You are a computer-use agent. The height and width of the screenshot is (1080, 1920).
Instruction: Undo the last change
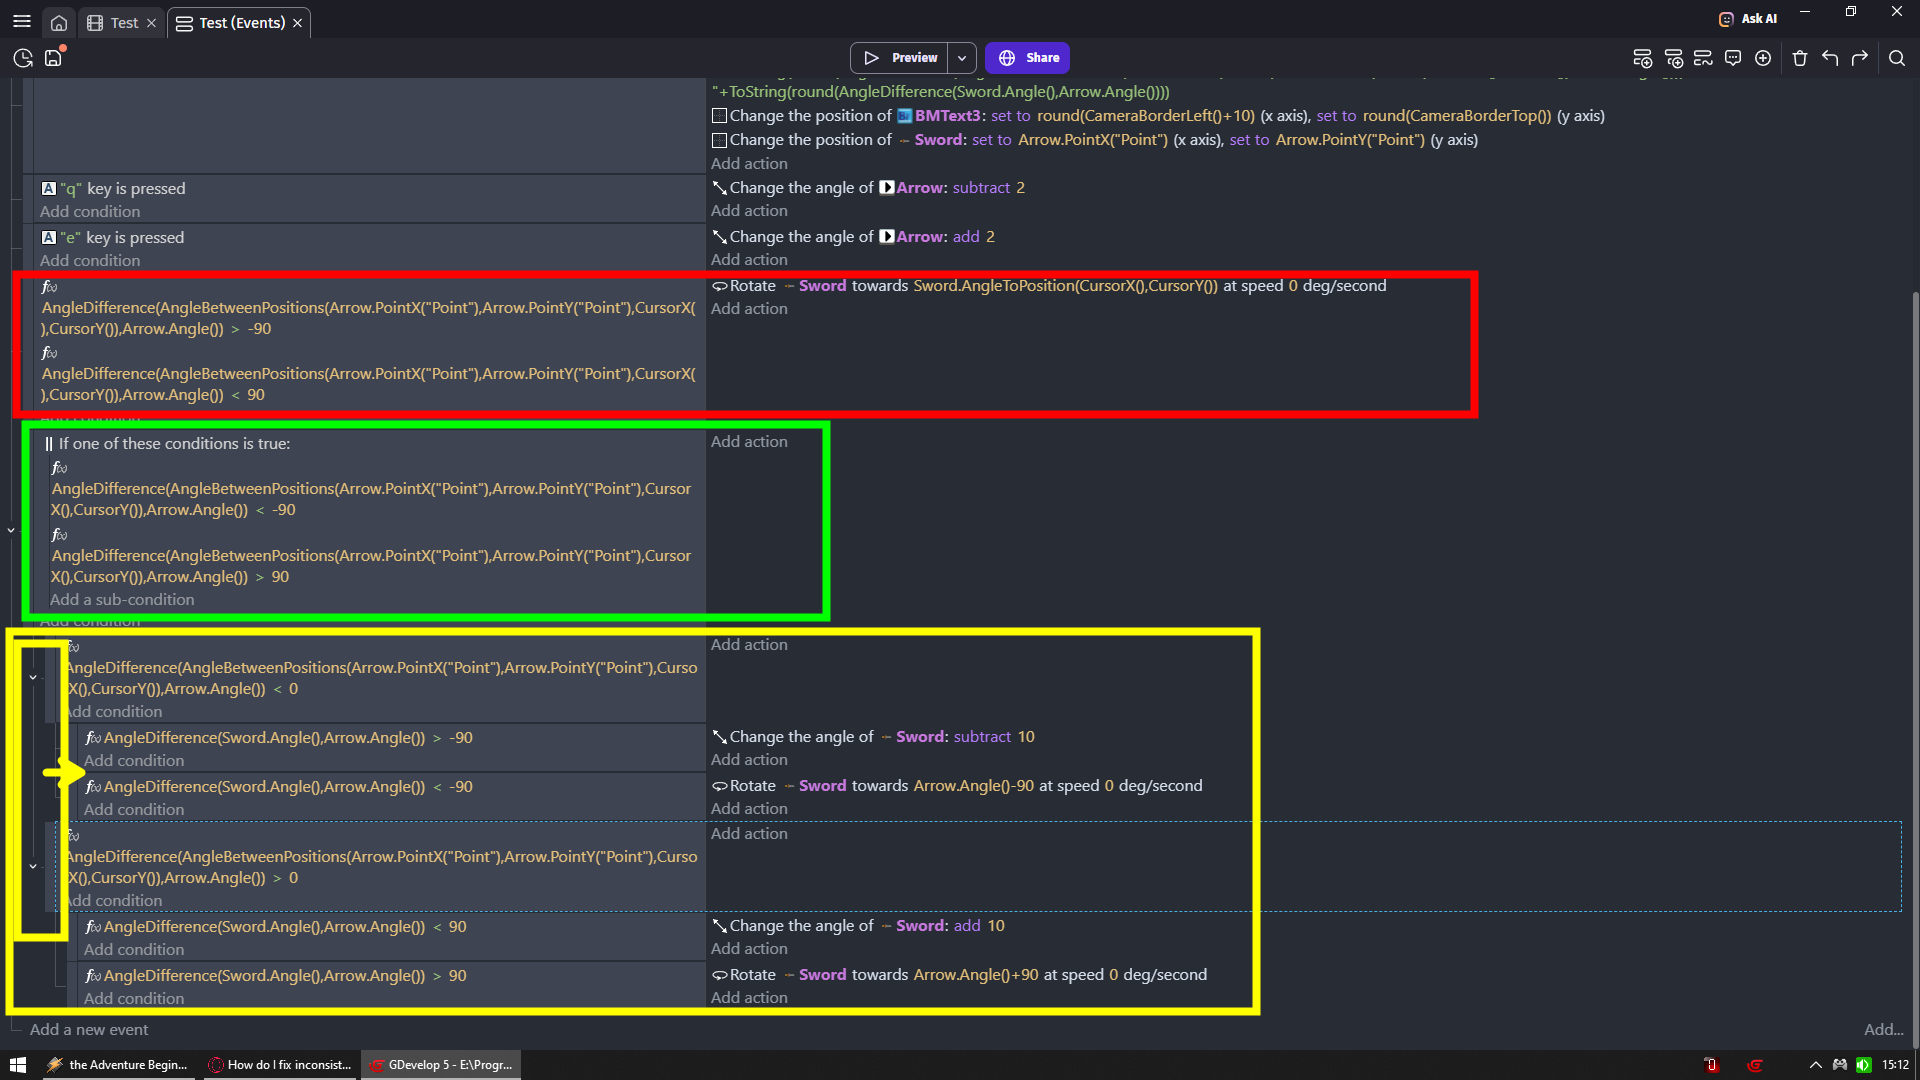1830,58
